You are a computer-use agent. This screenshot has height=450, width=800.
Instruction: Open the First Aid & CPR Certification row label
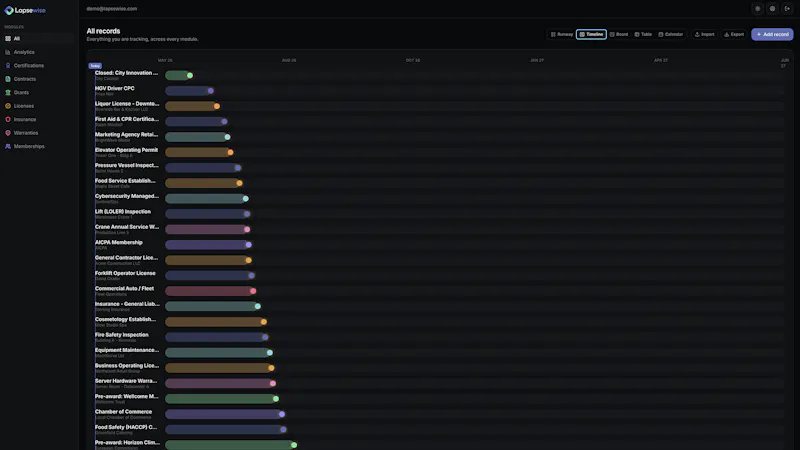pyautogui.click(x=127, y=121)
